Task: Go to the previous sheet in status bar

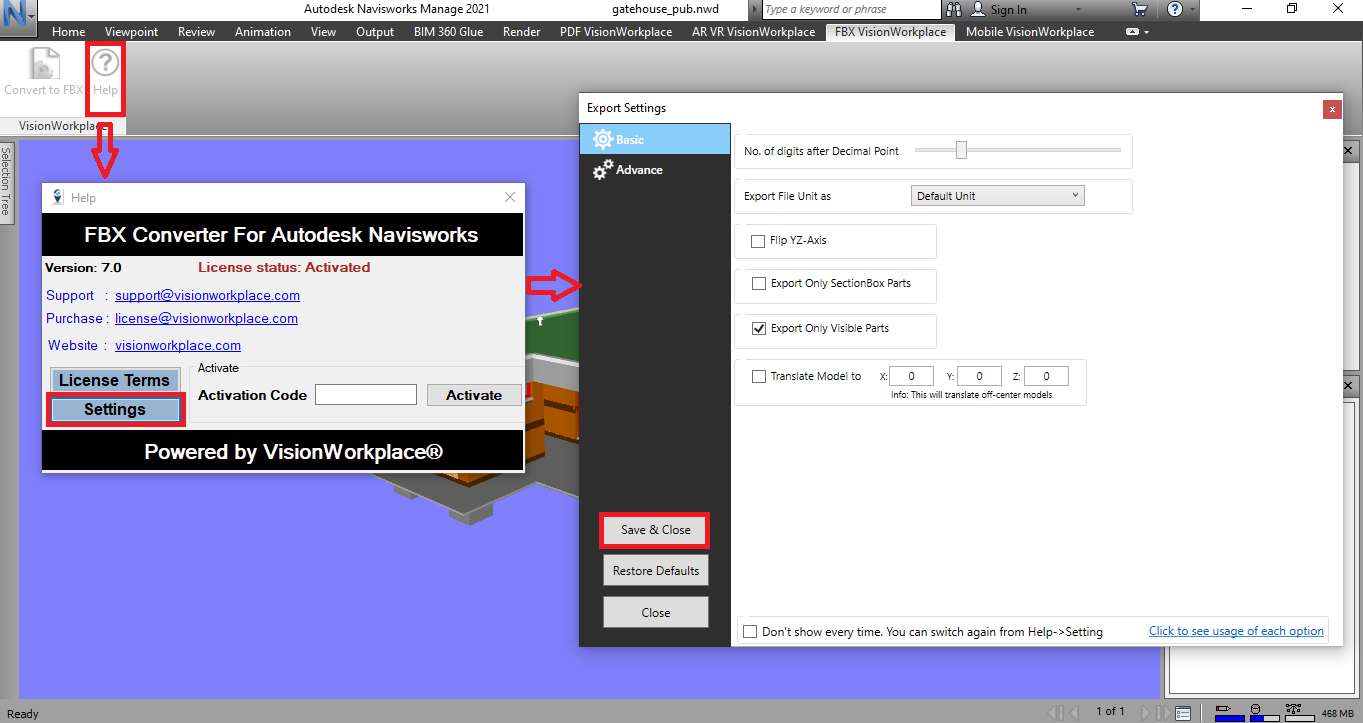Action: tap(1076, 713)
